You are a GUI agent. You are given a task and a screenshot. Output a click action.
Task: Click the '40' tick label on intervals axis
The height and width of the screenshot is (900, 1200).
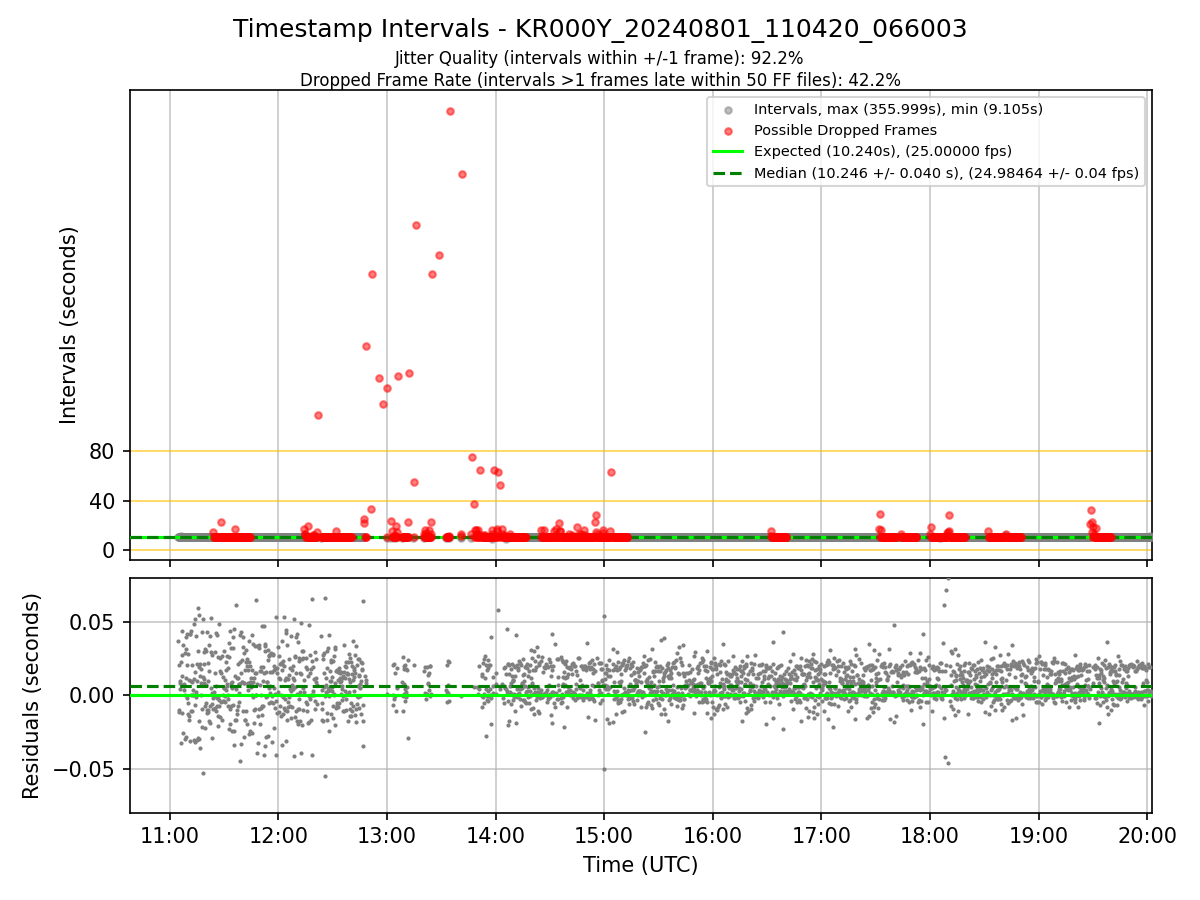[104, 501]
